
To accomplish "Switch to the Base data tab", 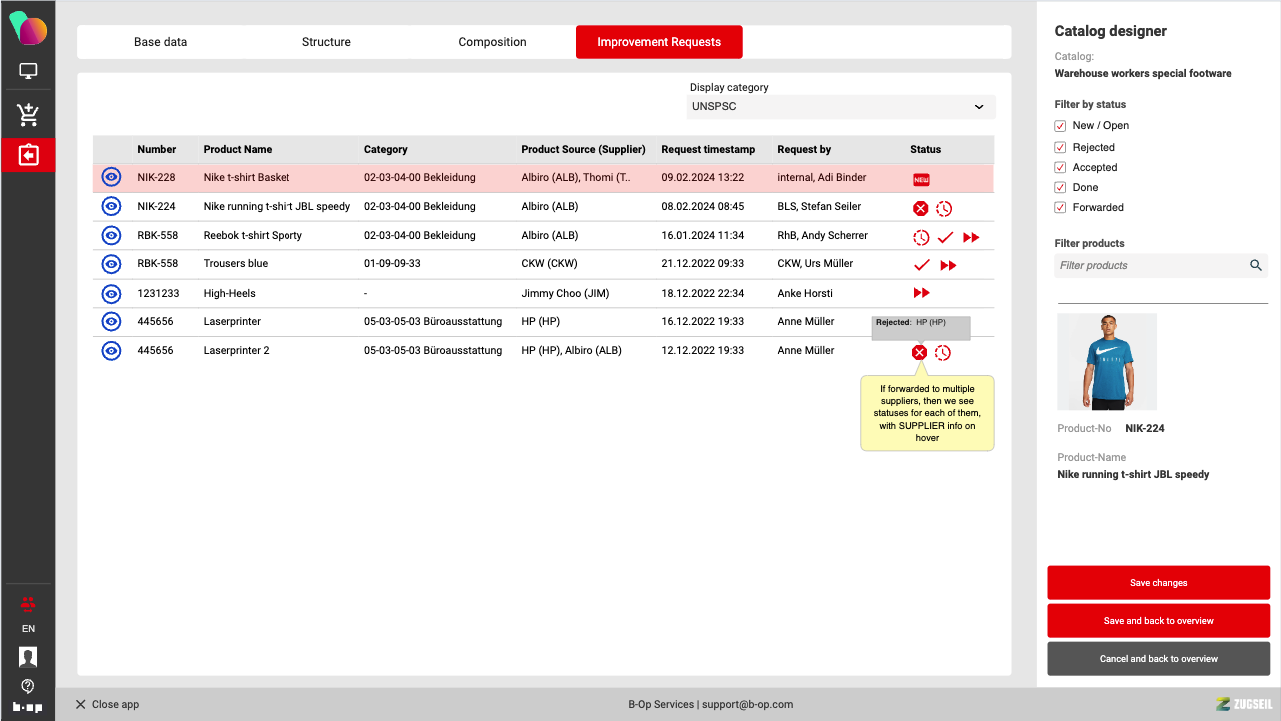I will pyautogui.click(x=160, y=42).
